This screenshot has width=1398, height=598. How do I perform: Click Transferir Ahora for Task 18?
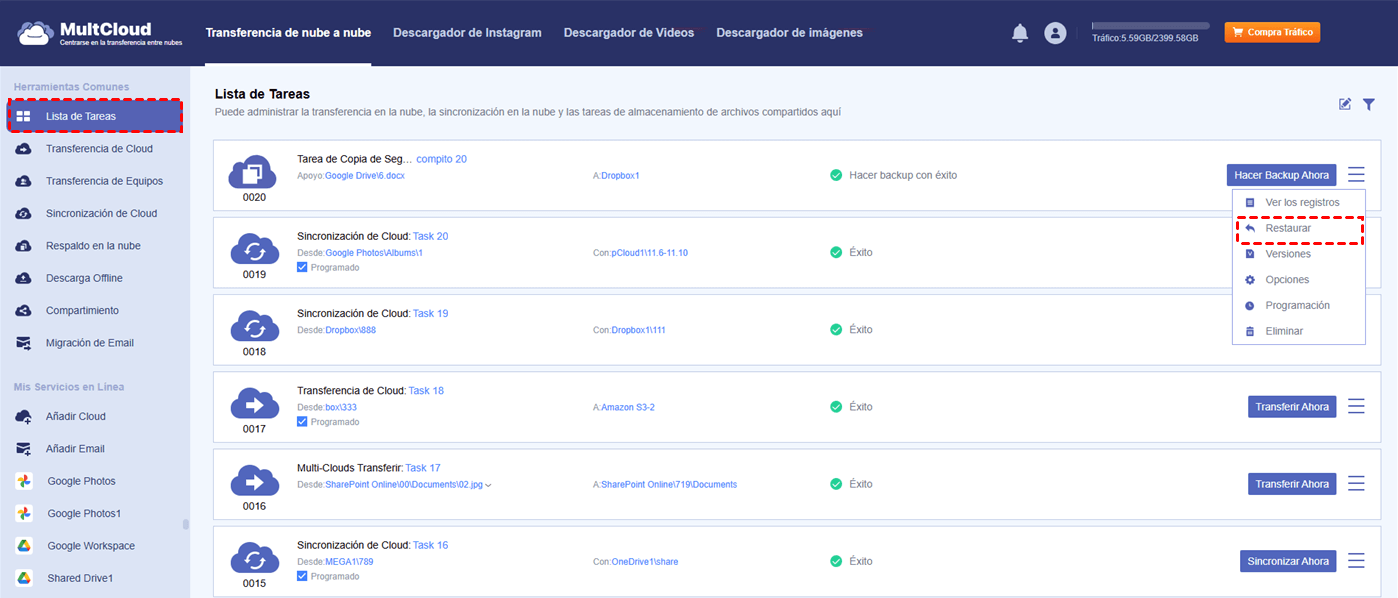point(1292,407)
